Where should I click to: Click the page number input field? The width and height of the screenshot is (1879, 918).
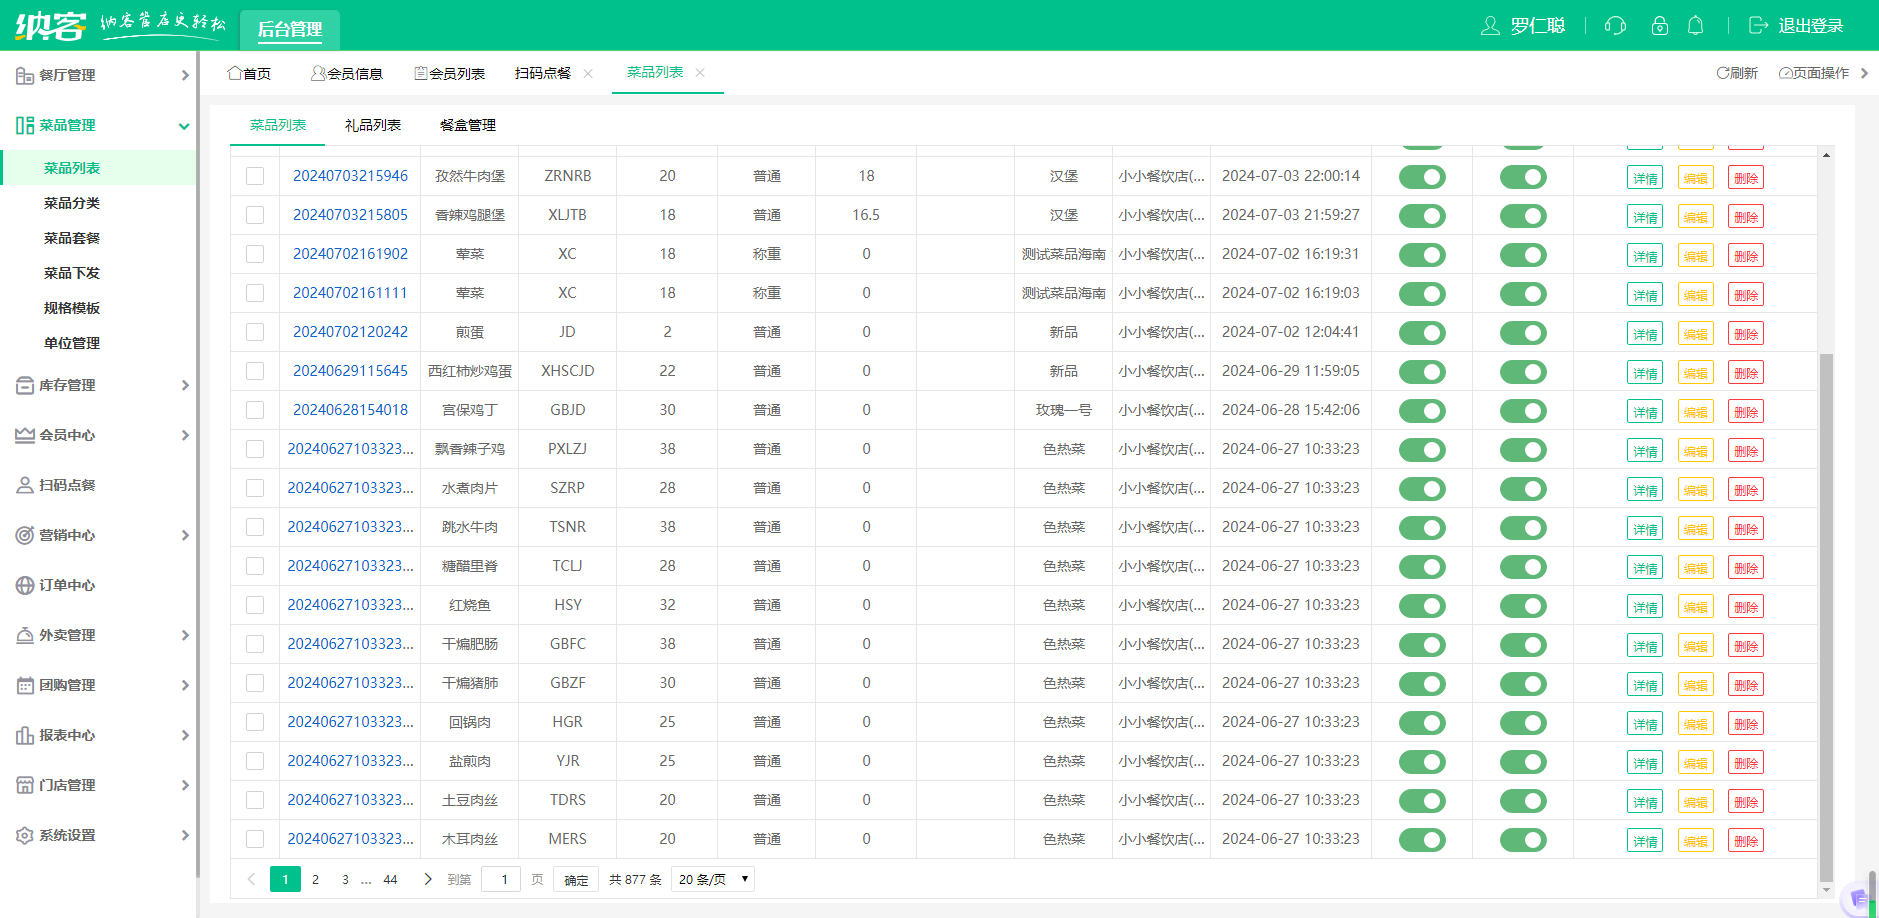point(503,879)
